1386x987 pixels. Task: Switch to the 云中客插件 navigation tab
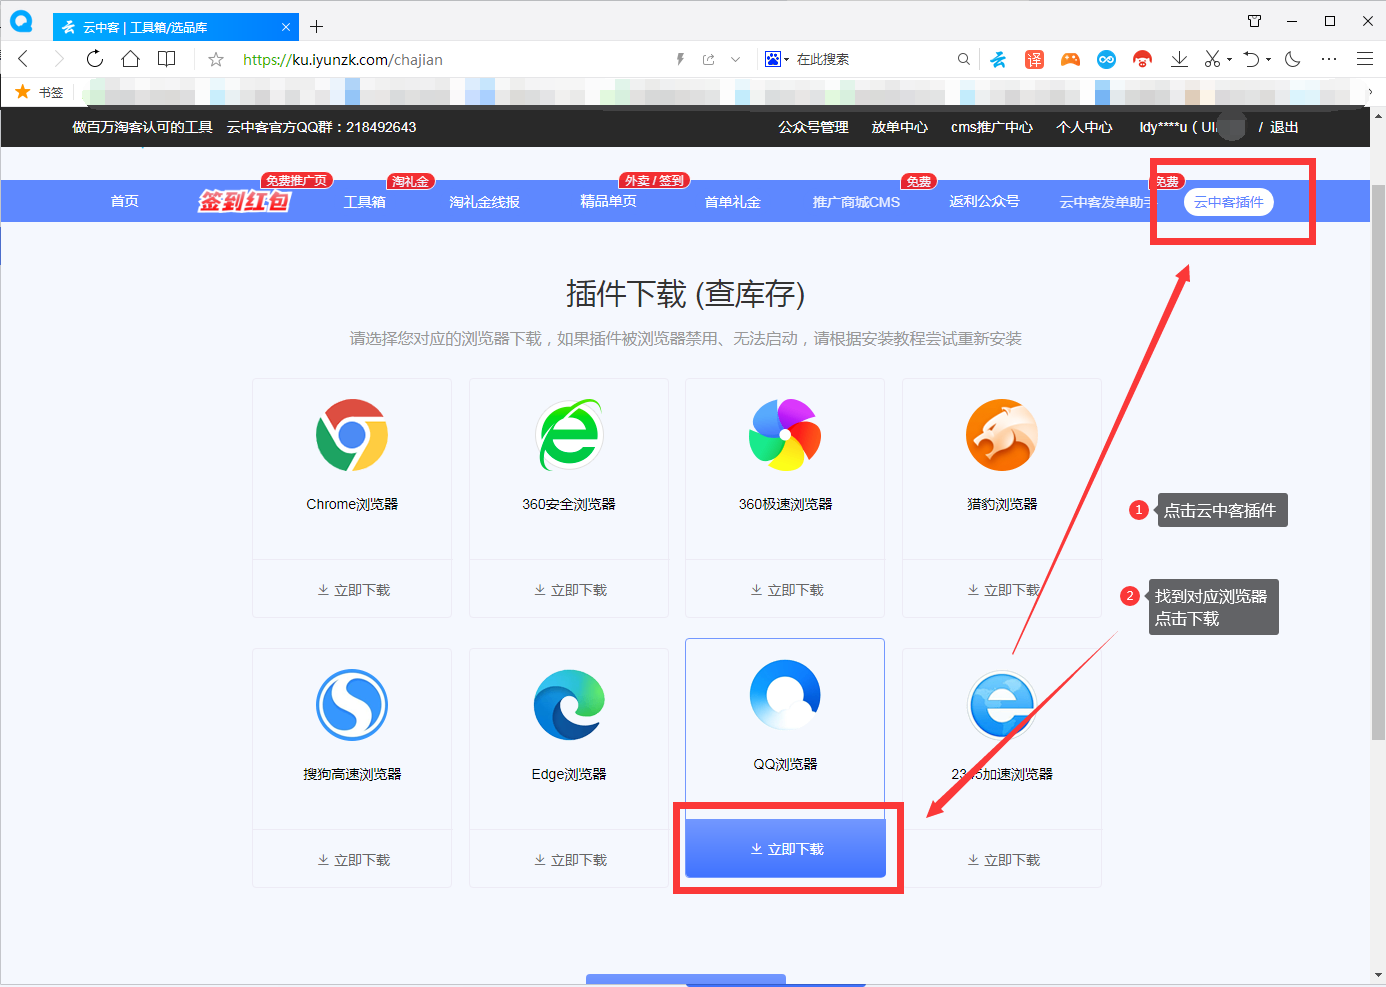point(1229,201)
